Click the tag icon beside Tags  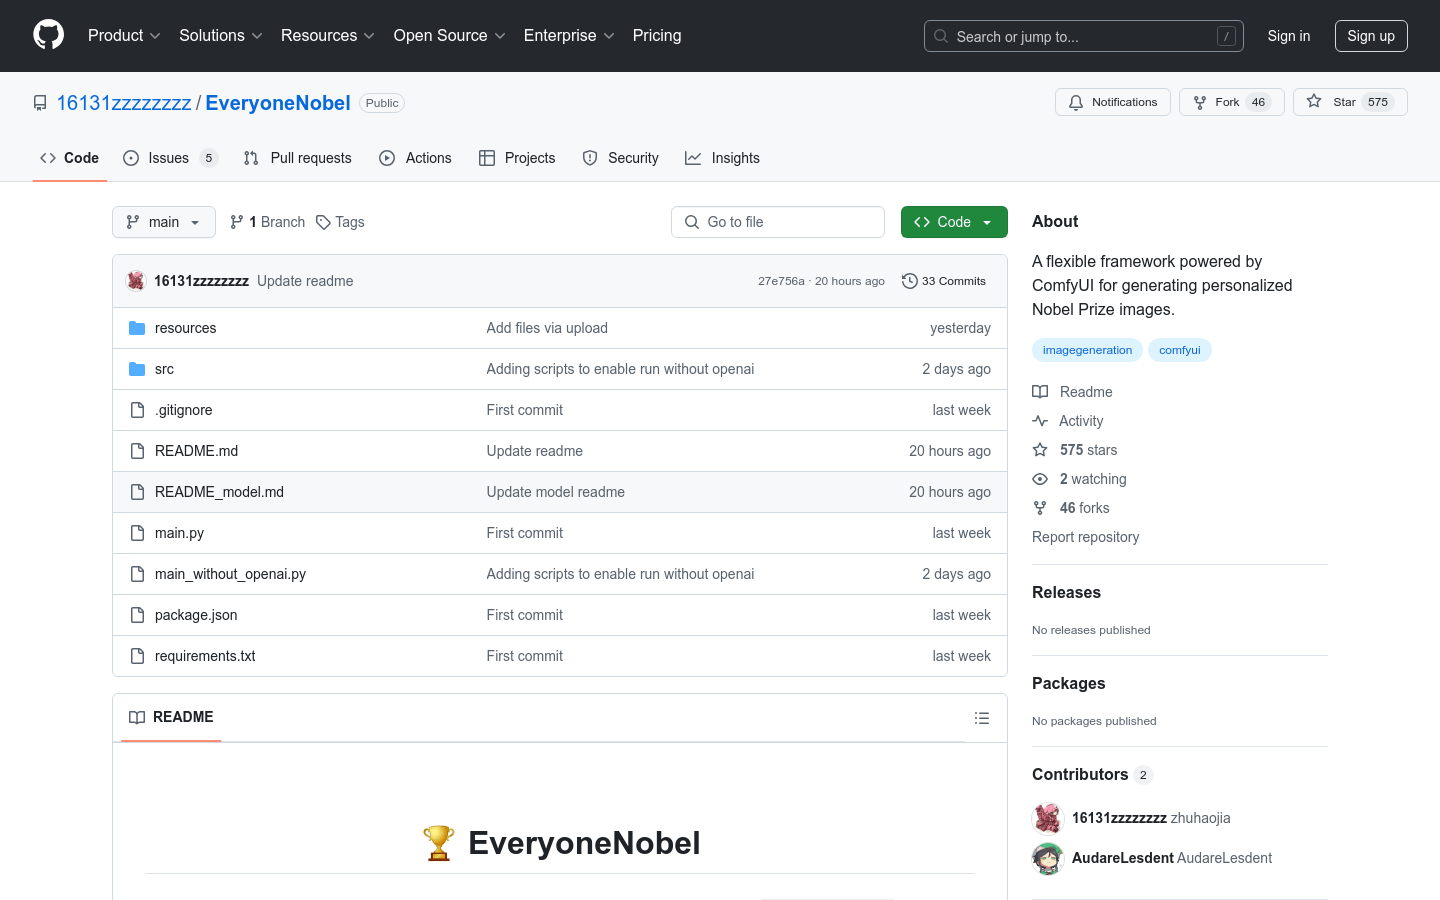coord(323,222)
